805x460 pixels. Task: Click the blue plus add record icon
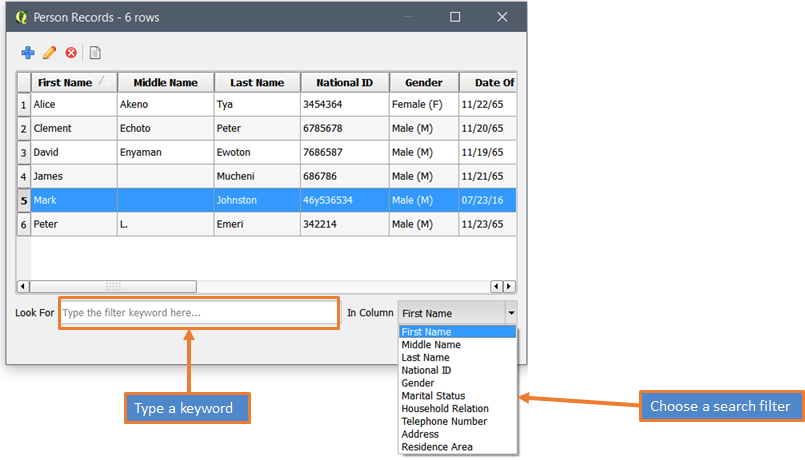point(28,53)
